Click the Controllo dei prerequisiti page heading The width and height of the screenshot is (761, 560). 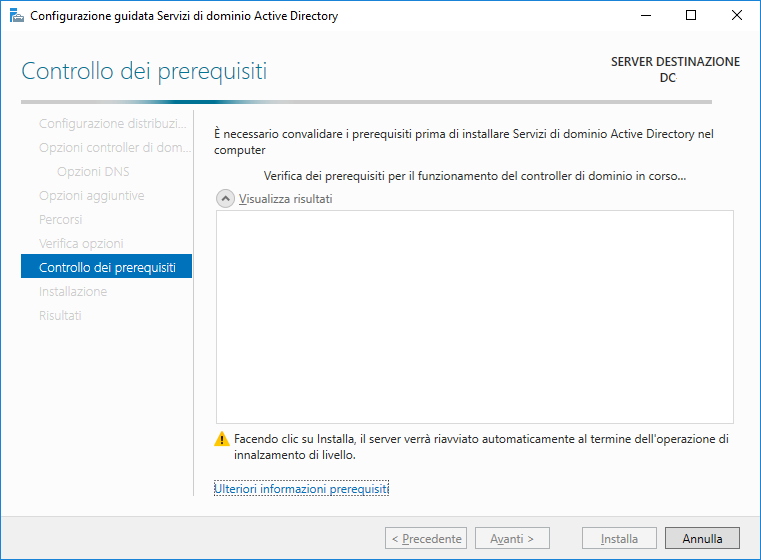pyautogui.click(x=144, y=71)
